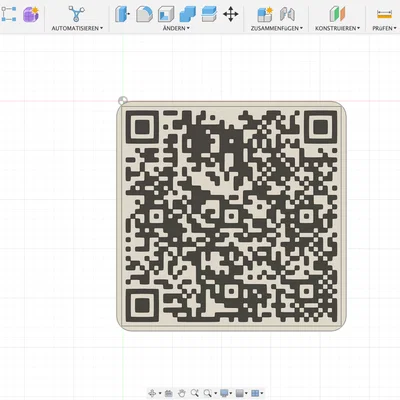Click the purple Create Form icon
Screen dimensions: 400x400
click(31, 14)
